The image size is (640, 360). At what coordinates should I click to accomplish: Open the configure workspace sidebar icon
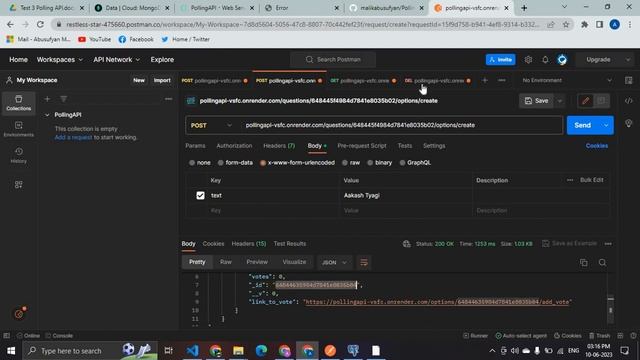(x=18, y=184)
